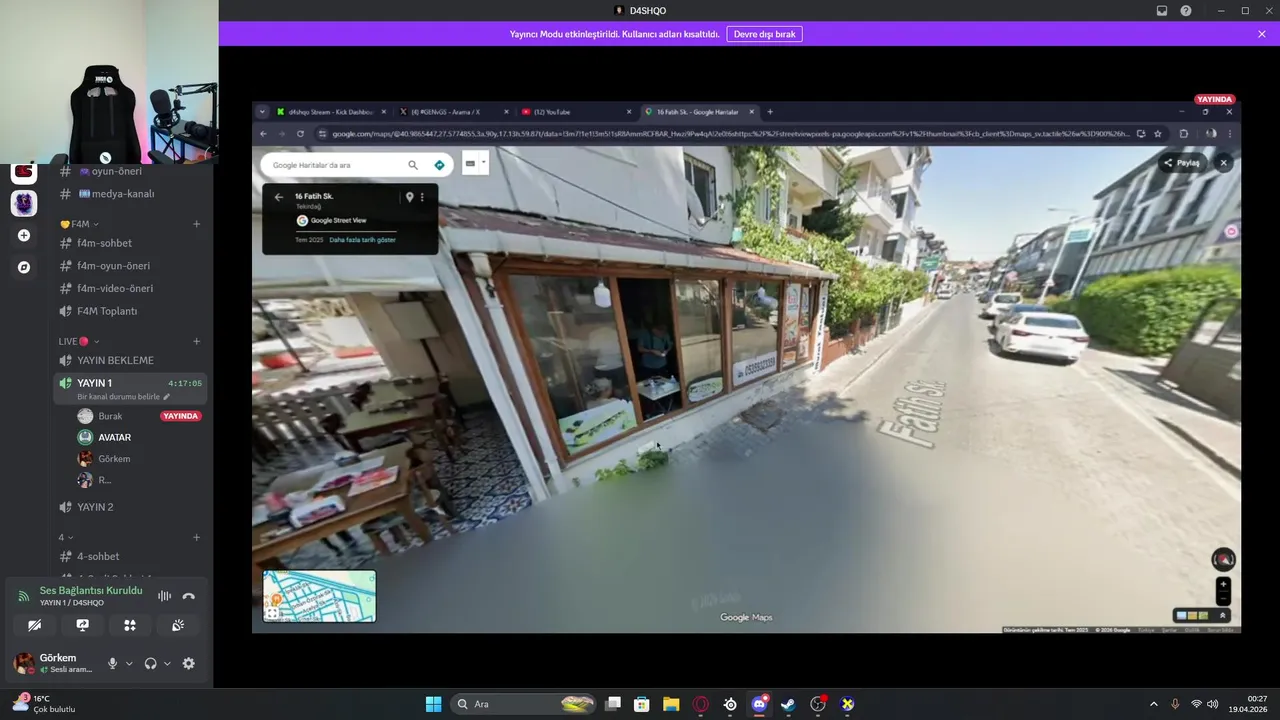This screenshot has height=720, width=1280.
Task: Collapse the F4M category
Action: pyautogui.click(x=78, y=224)
